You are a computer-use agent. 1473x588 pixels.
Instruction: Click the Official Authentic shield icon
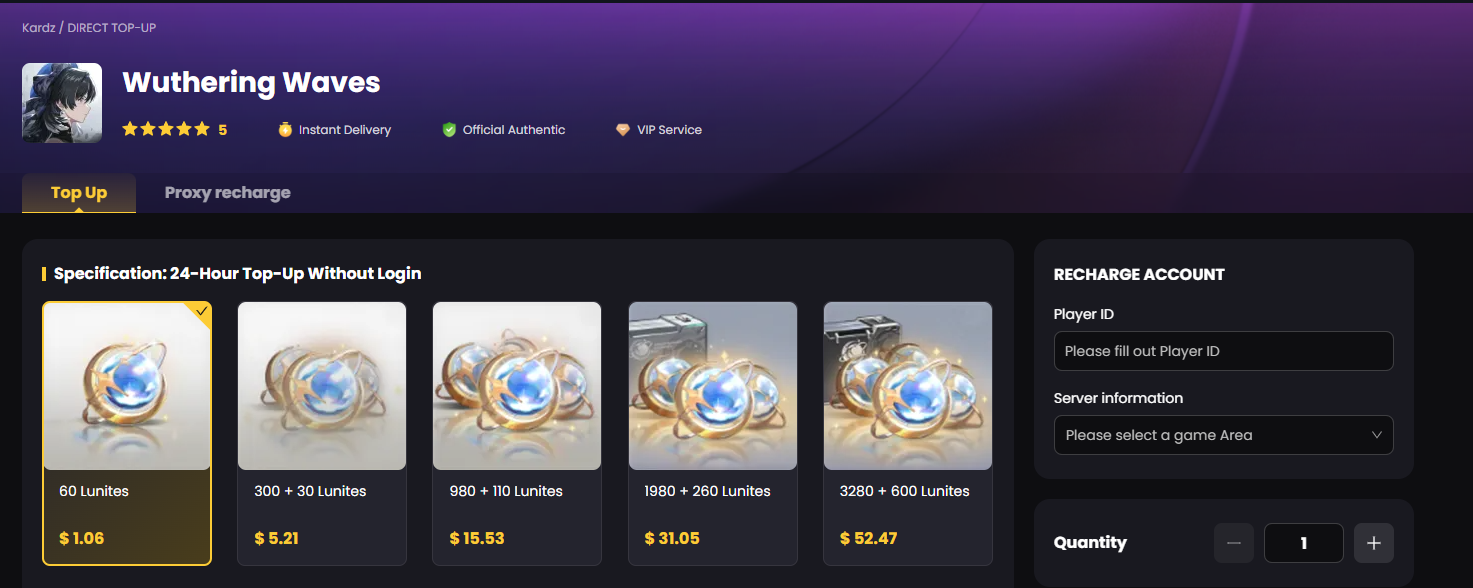coord(449,130)
